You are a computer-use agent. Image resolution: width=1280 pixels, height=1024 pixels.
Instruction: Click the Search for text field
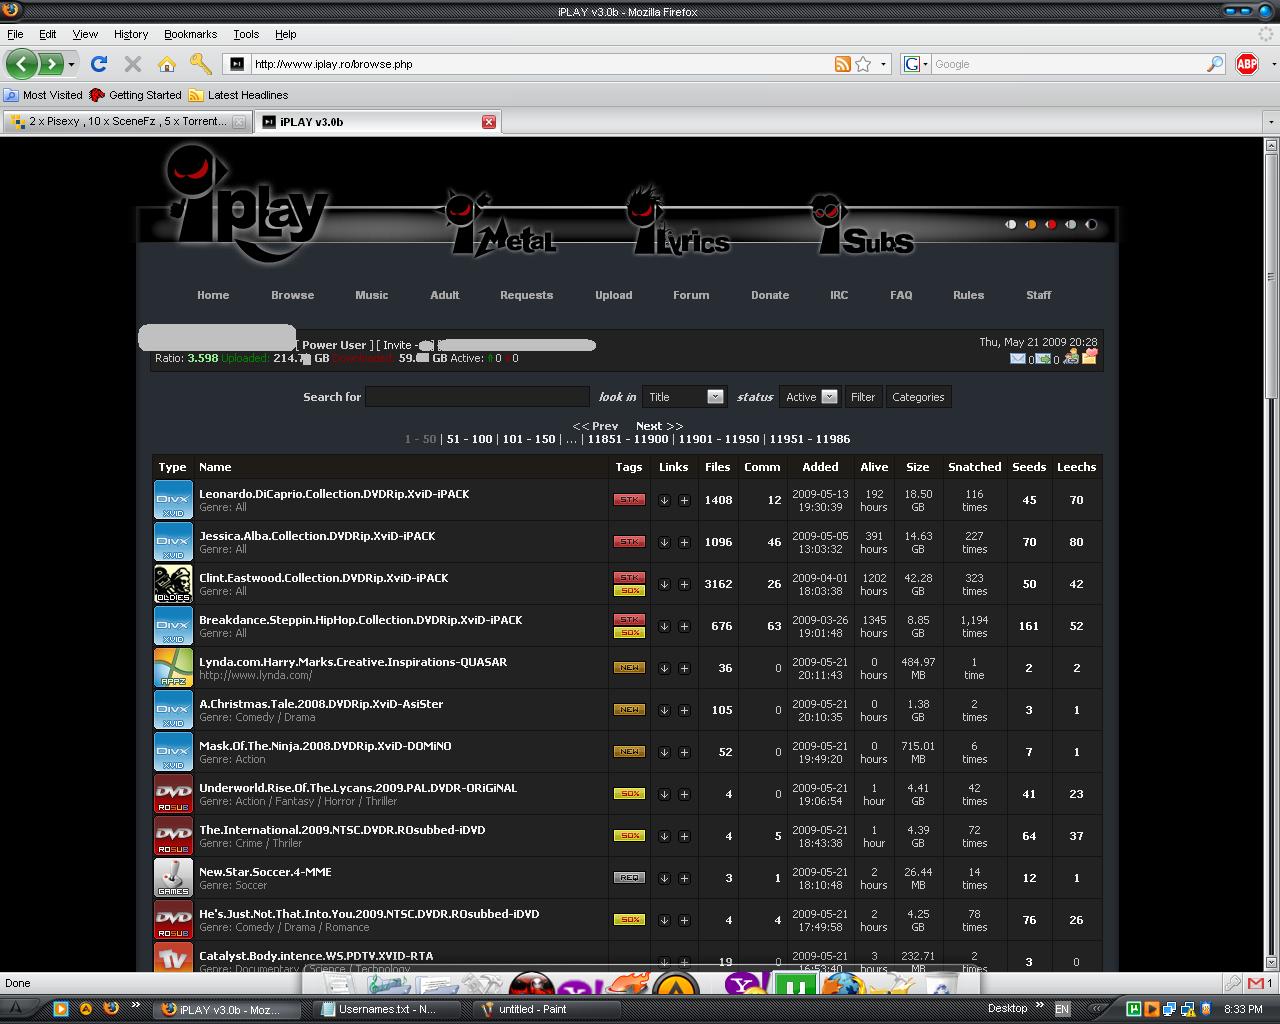[x=477, y=397]
